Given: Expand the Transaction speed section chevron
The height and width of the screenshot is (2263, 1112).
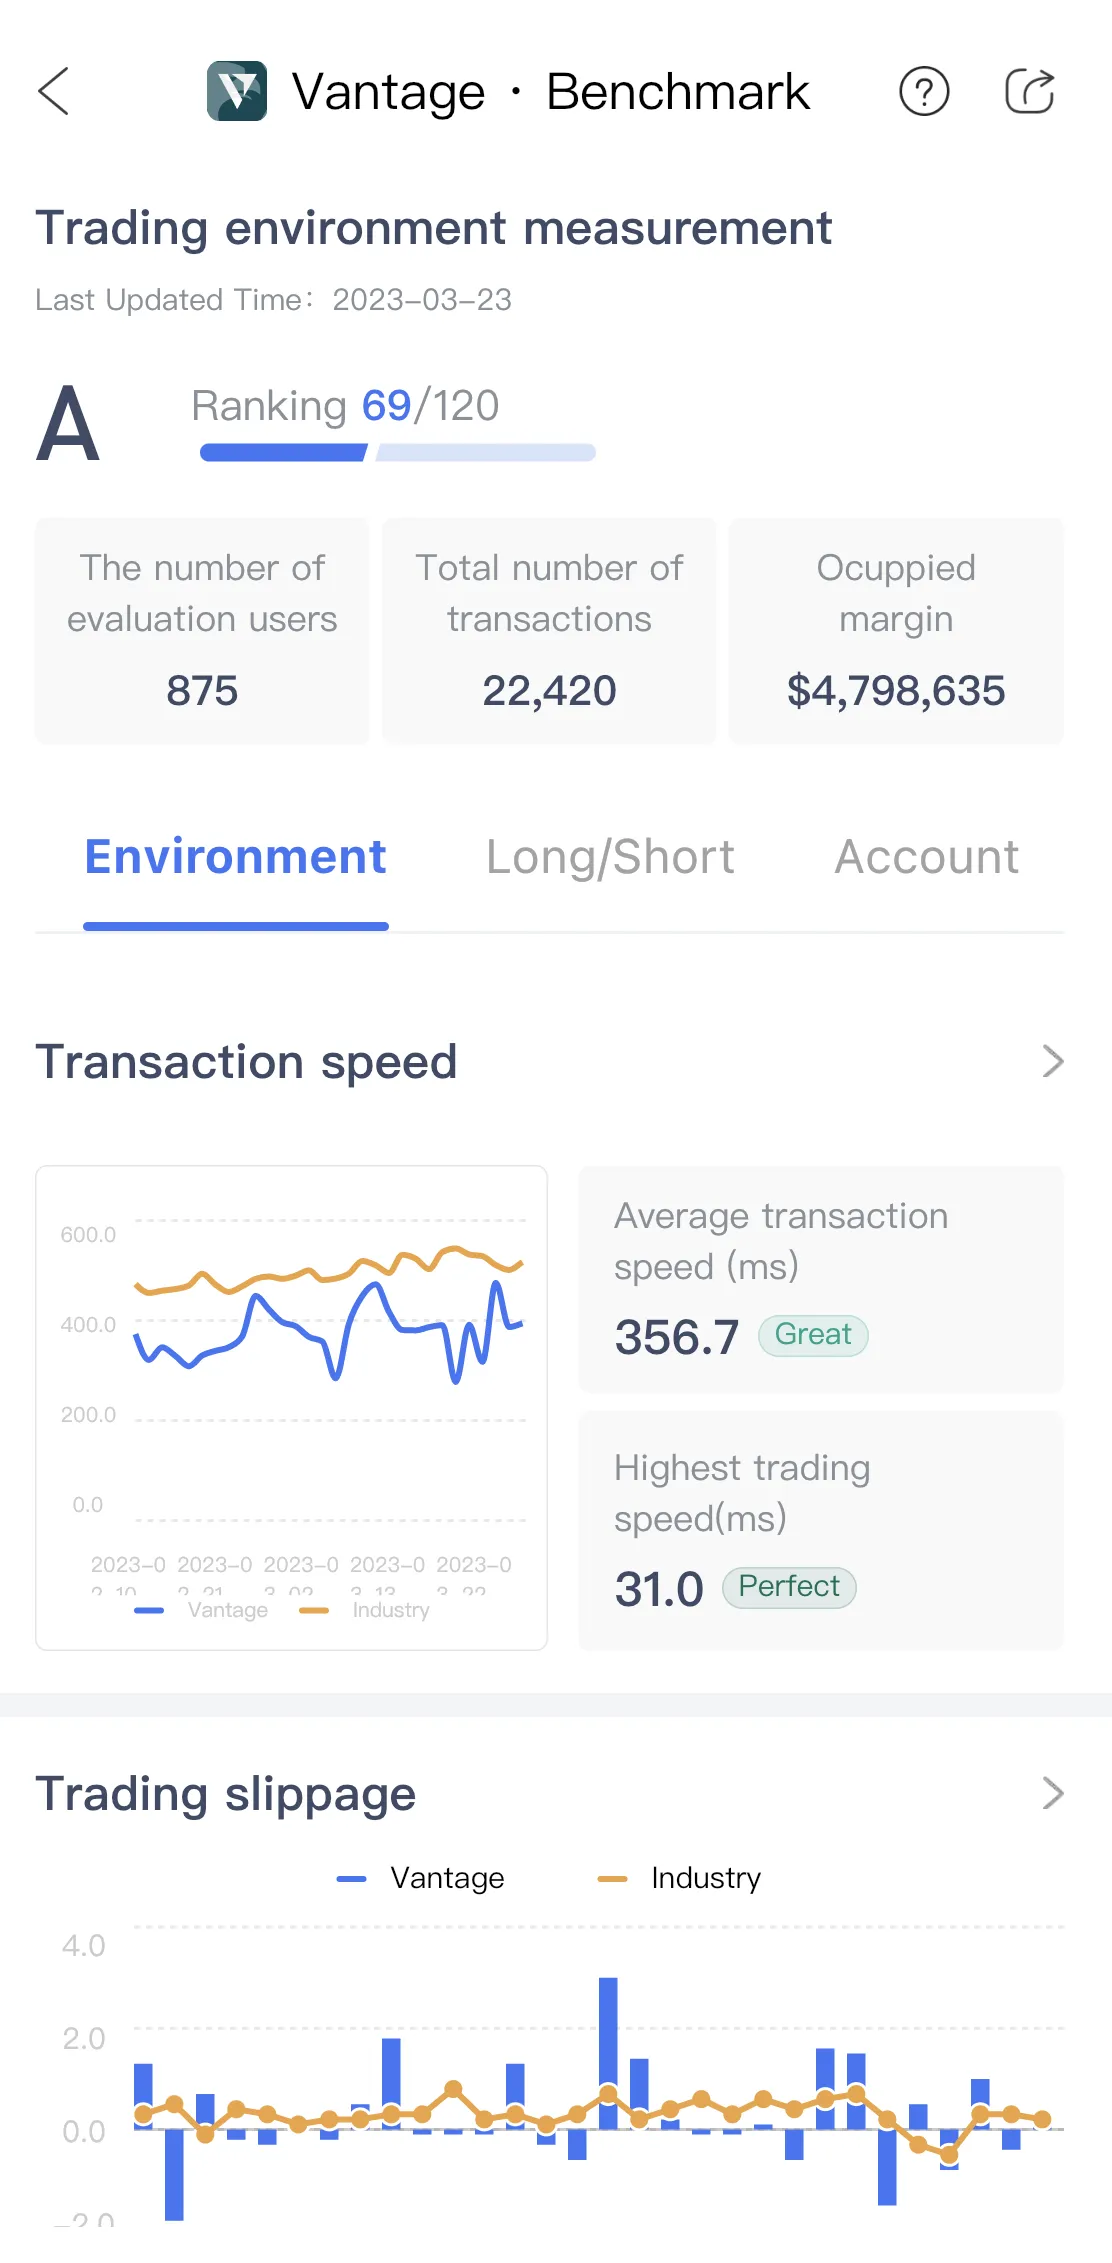Looking at the screenshot, I should [1053, 1061].
